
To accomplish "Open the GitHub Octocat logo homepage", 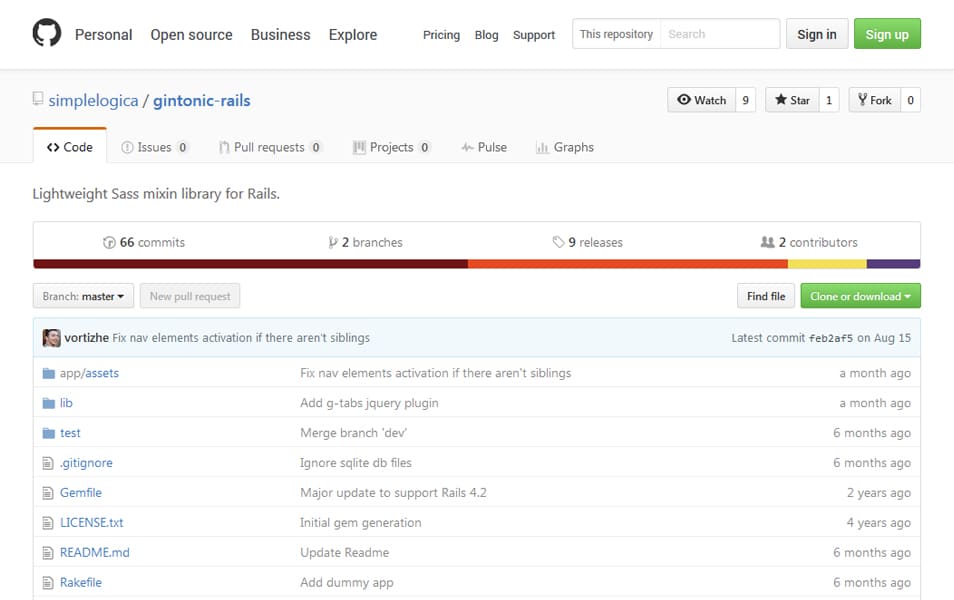I will [x=47, y=33].
